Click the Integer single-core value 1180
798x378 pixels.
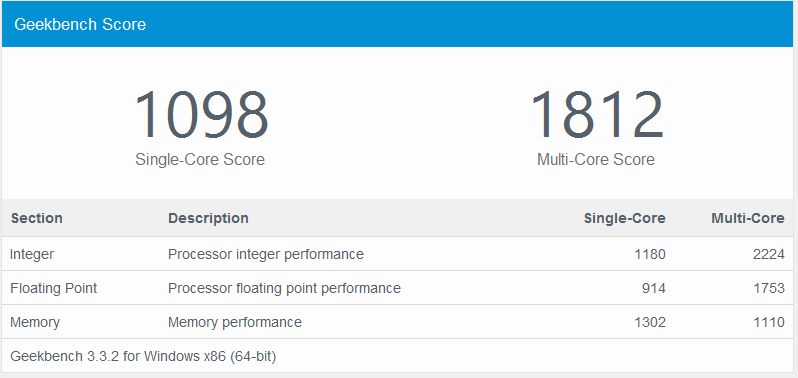coord(650,254)
